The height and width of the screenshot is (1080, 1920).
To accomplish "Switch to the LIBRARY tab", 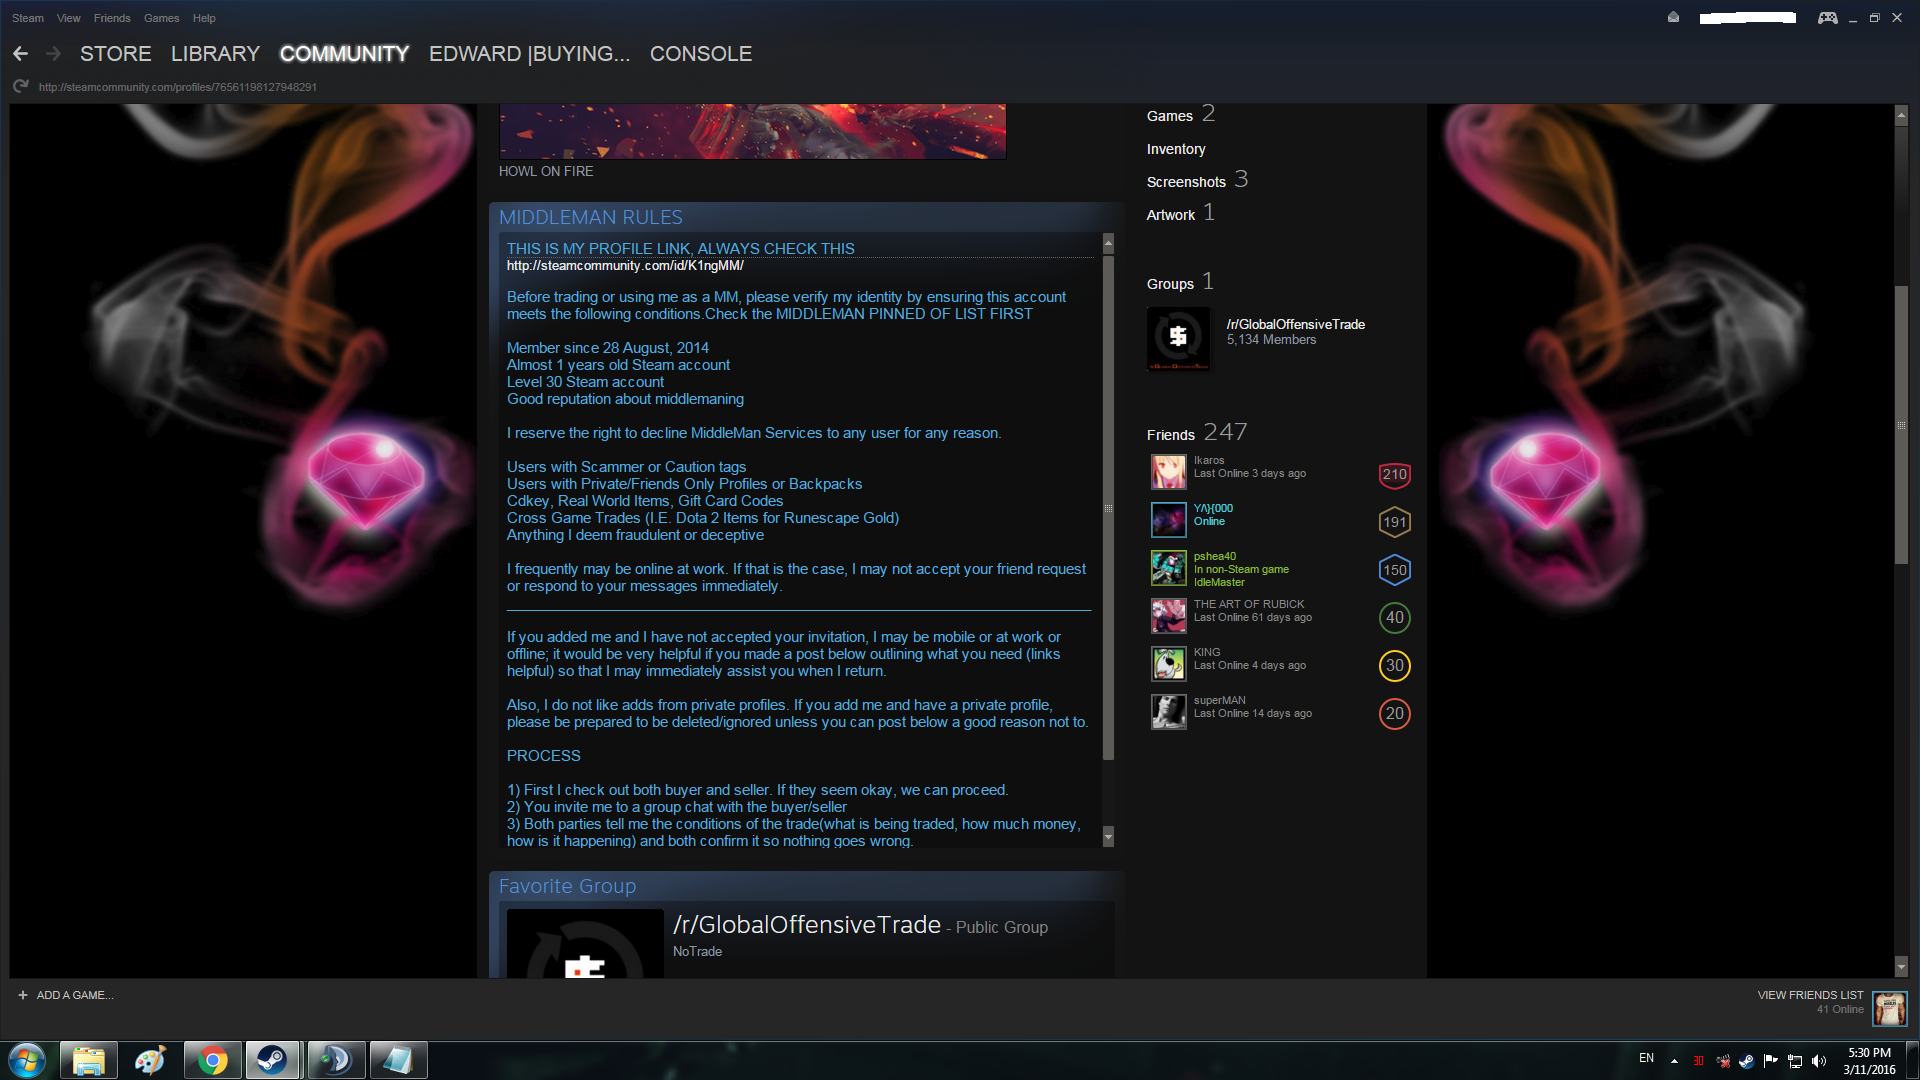I will click(x=215, y=54).
